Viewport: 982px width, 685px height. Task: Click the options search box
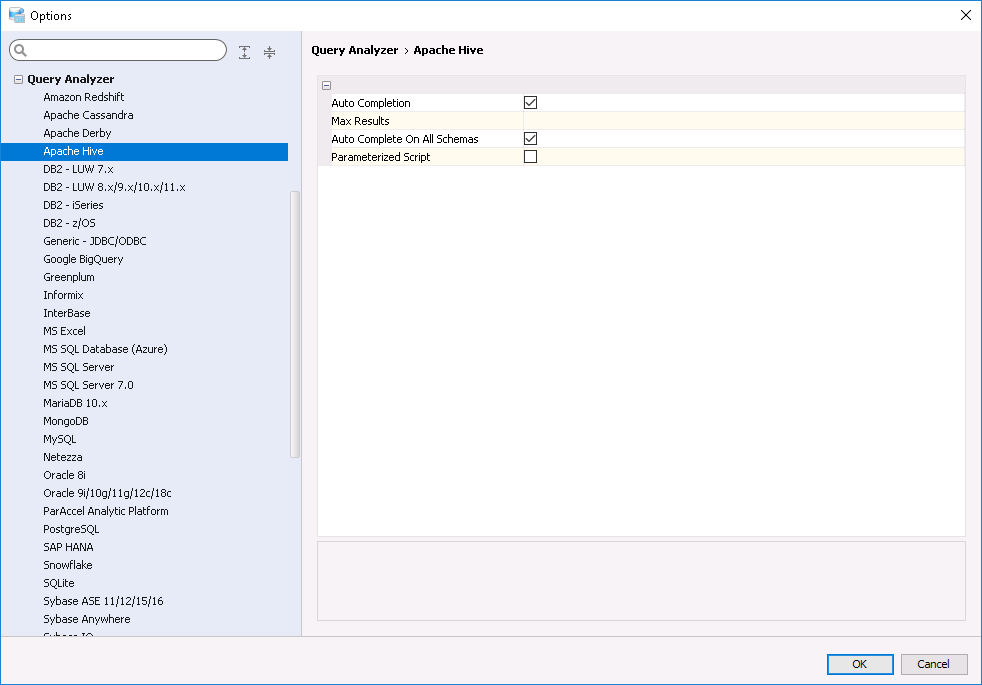[x=125, y=51]
